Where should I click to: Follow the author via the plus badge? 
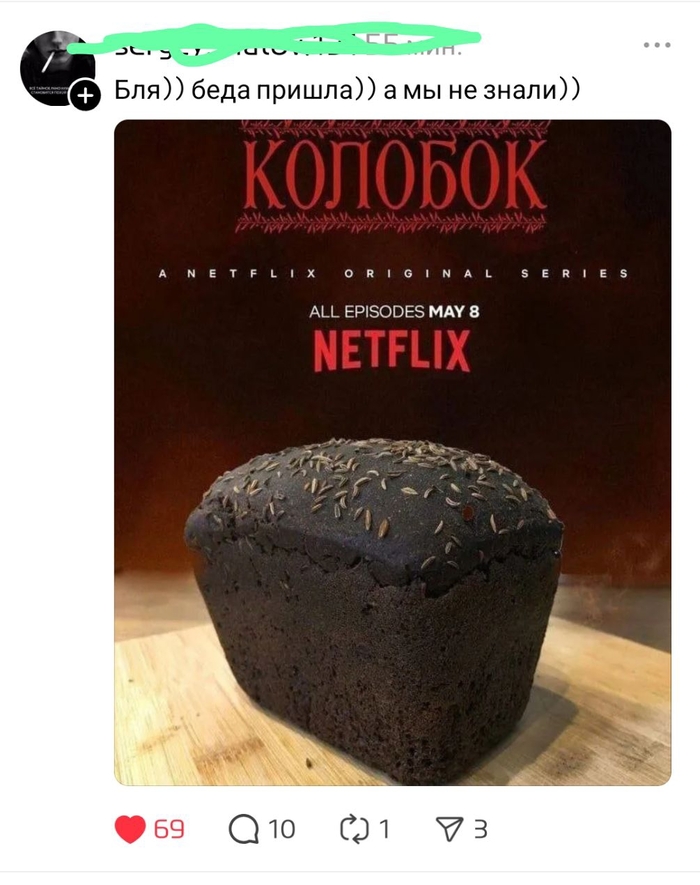[x=85, y=96]
